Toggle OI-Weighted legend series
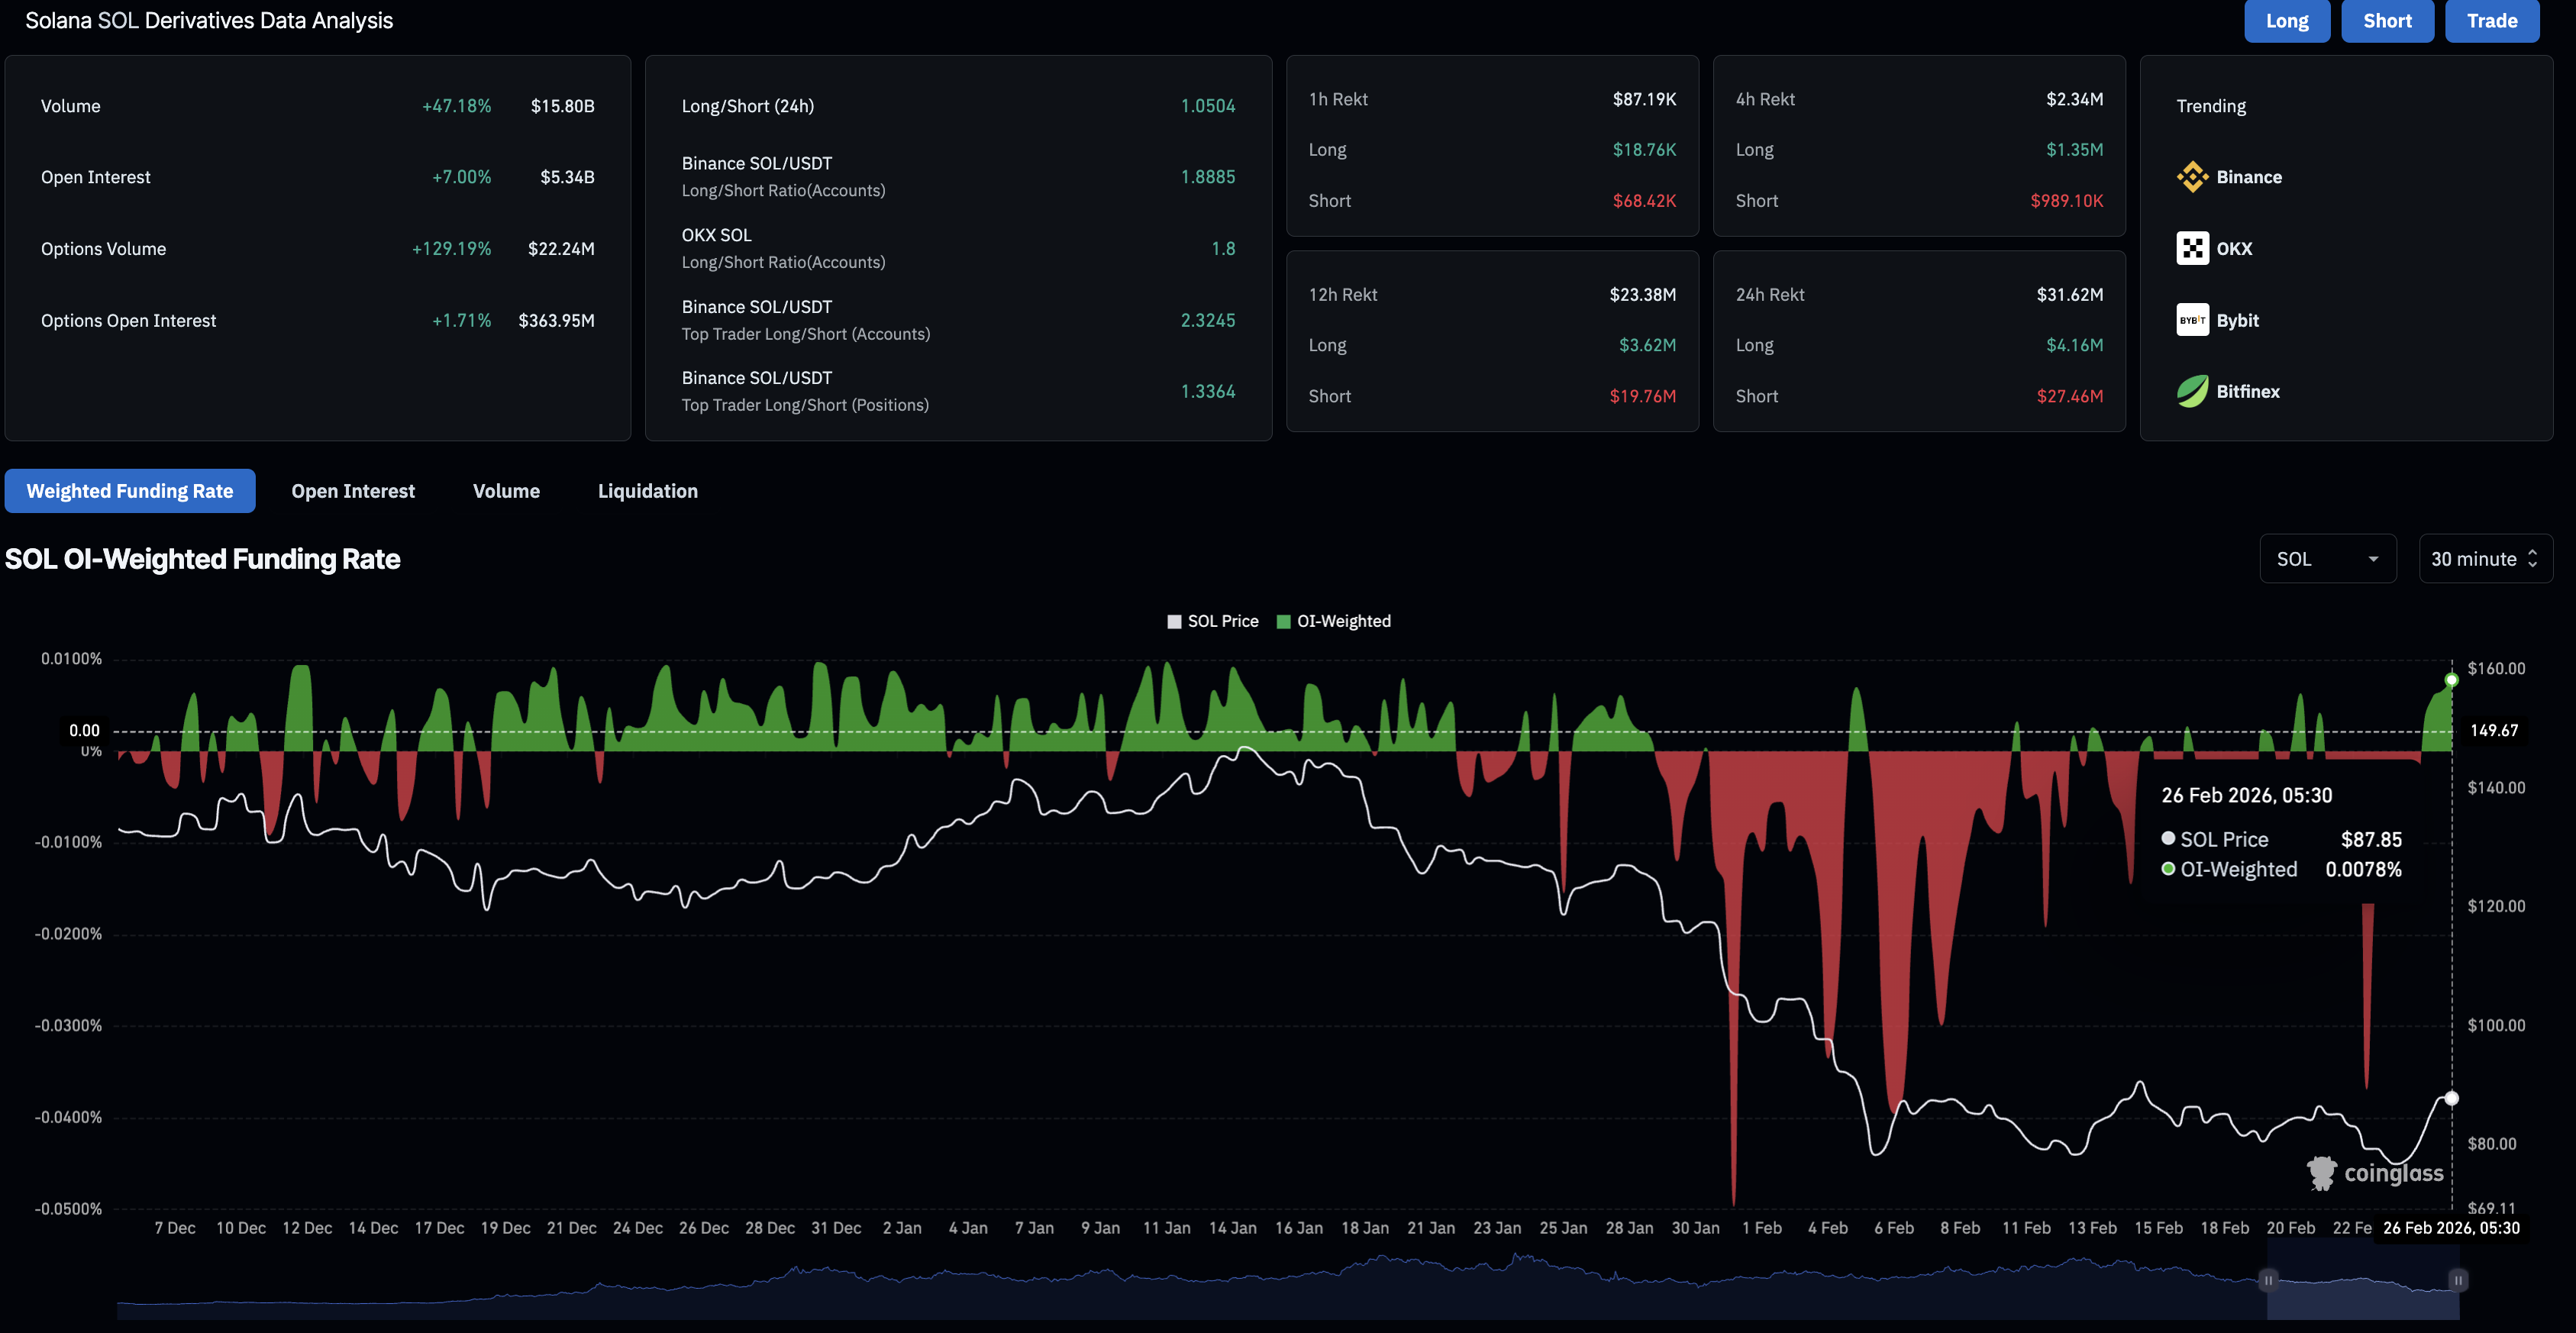The width and height of the screenshot is (2576, 1333). click(x=1333, y=621)
